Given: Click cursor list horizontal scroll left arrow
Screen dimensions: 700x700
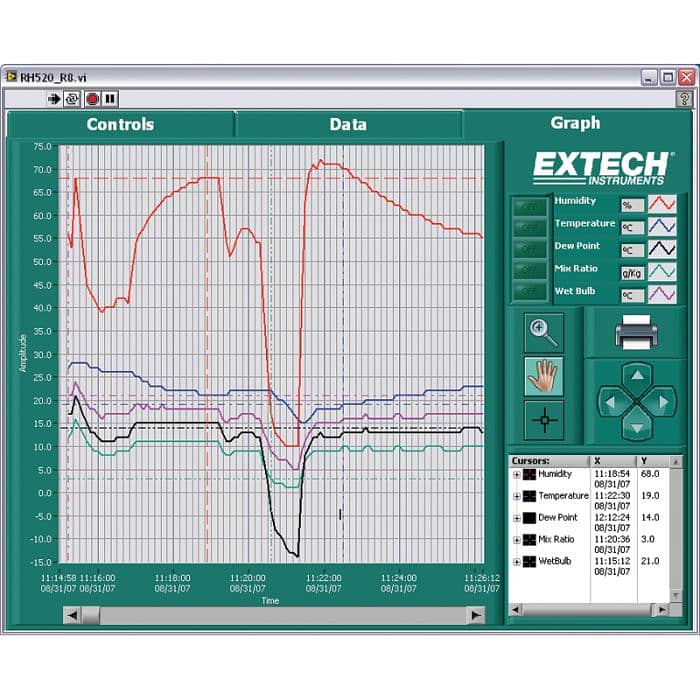Looking at the screenshot, I should pos(515,609).
